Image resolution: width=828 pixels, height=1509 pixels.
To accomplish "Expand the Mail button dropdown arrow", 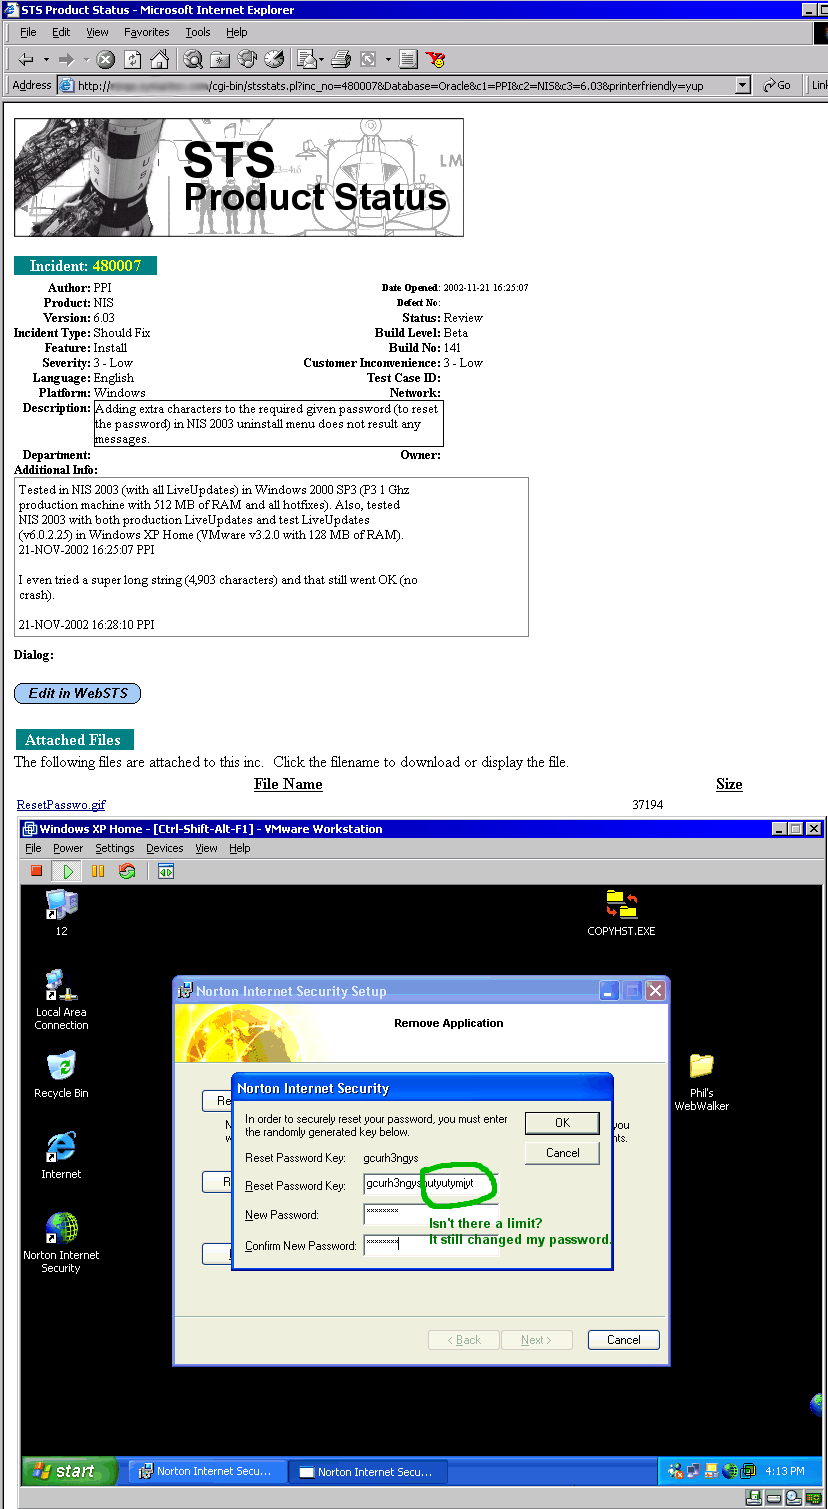I will click(322, 60).
